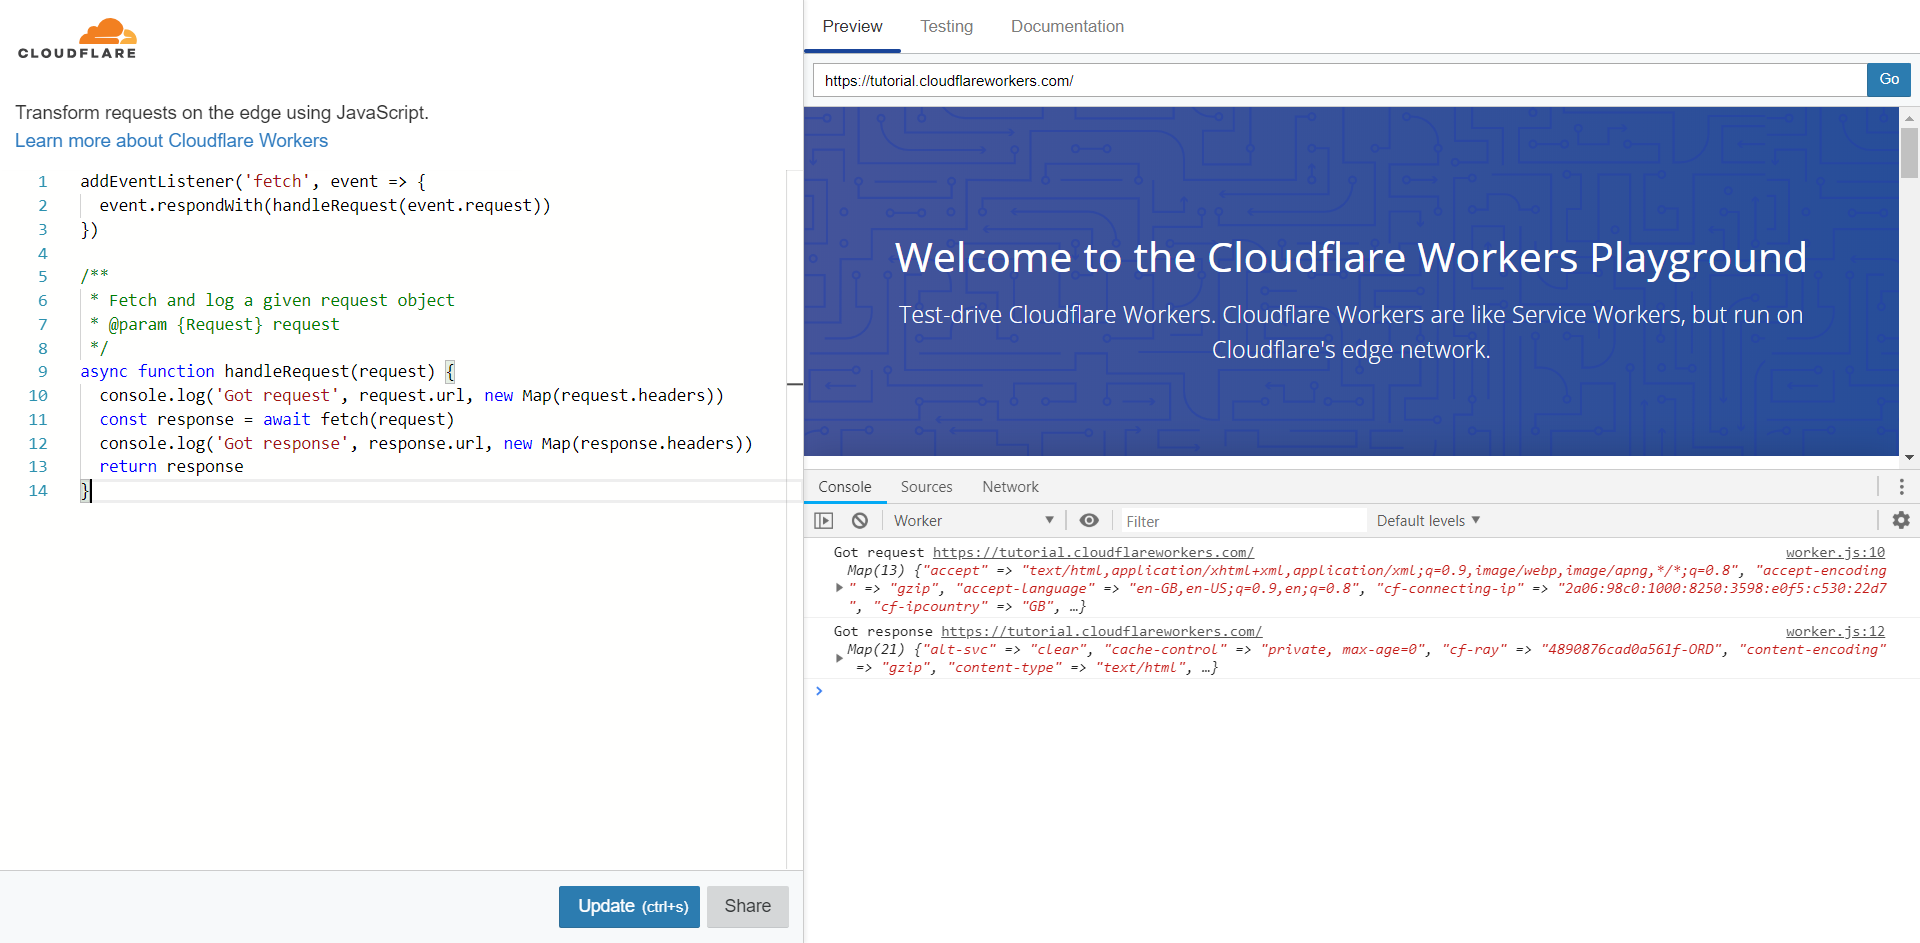Expand the Got request Map(13) object

(839, 588)
